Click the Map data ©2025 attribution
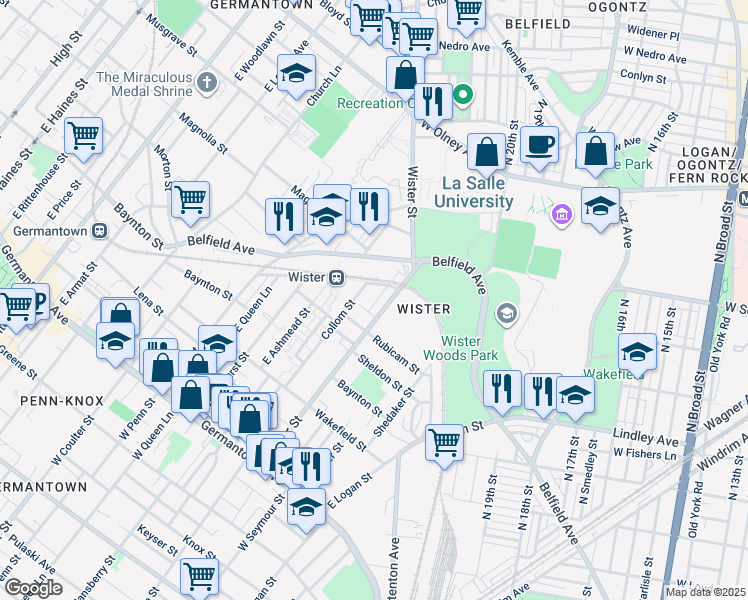This screenshot has height=600, width=748. click(x=706, y=592)
